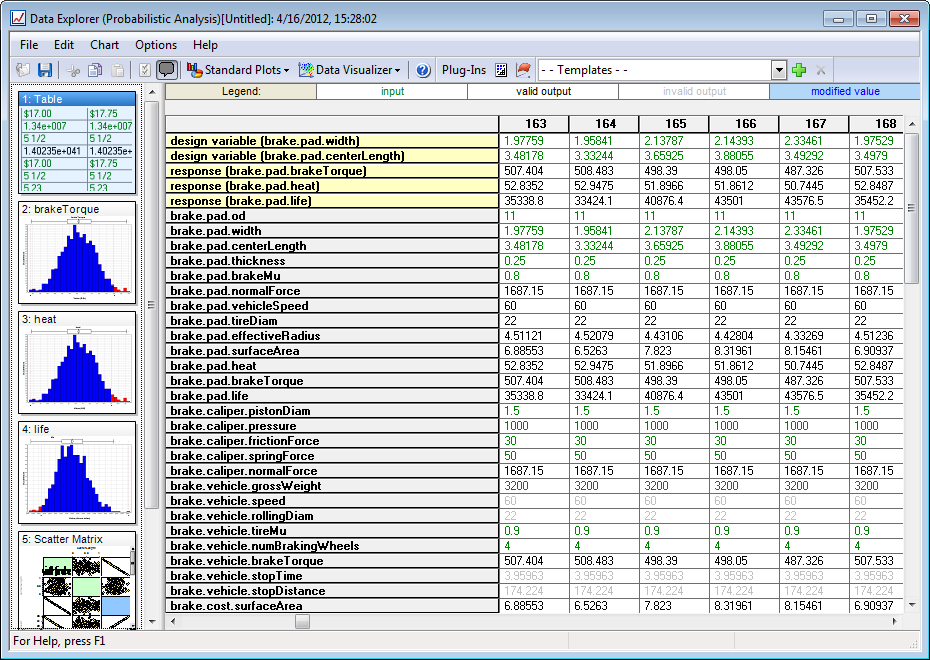Click the Copy icon in the toolbar
This screenshot has height=660, width=930.
95,70
